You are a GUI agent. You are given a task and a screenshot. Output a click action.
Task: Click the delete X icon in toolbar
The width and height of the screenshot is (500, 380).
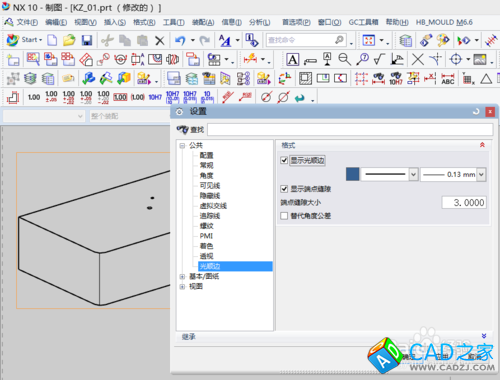tap(160, 41)
